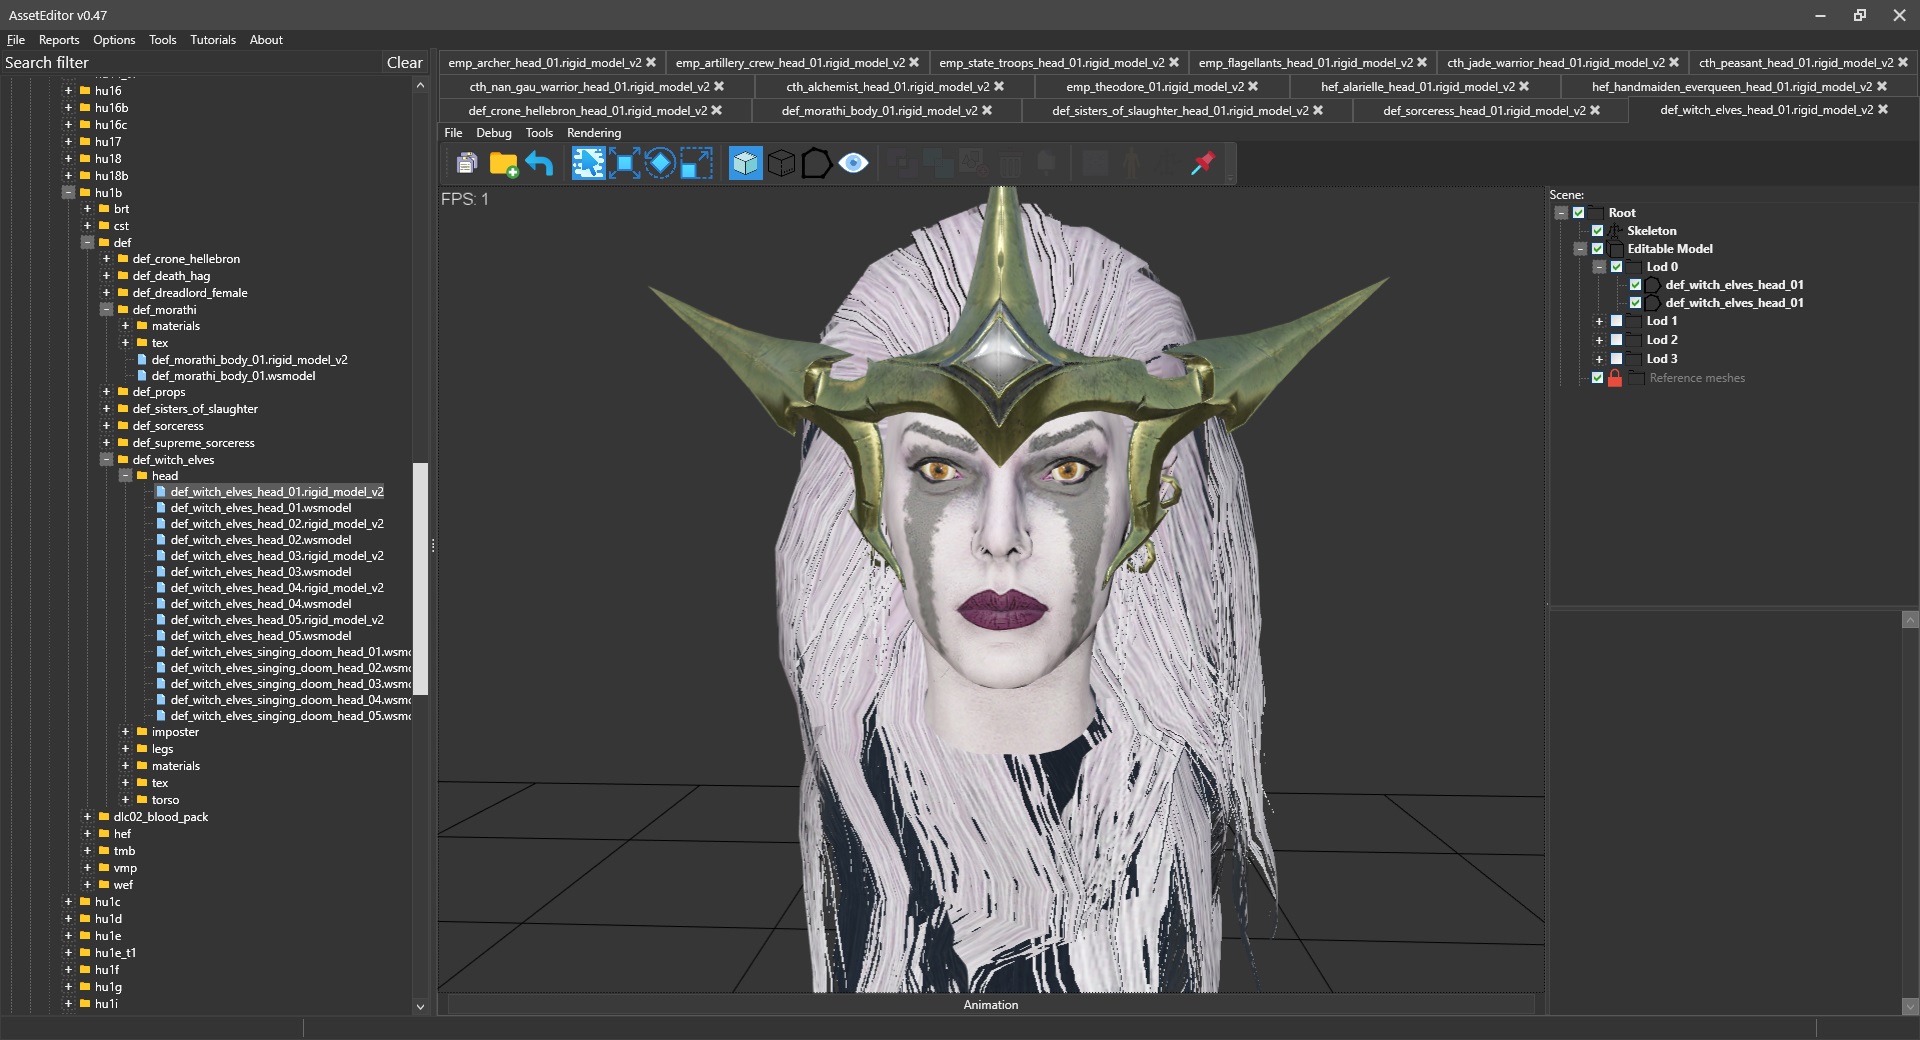Viewport: 1920px width, 1040px height.
Task: Collapse the def_morathi folder
Action: pos(106,310)
